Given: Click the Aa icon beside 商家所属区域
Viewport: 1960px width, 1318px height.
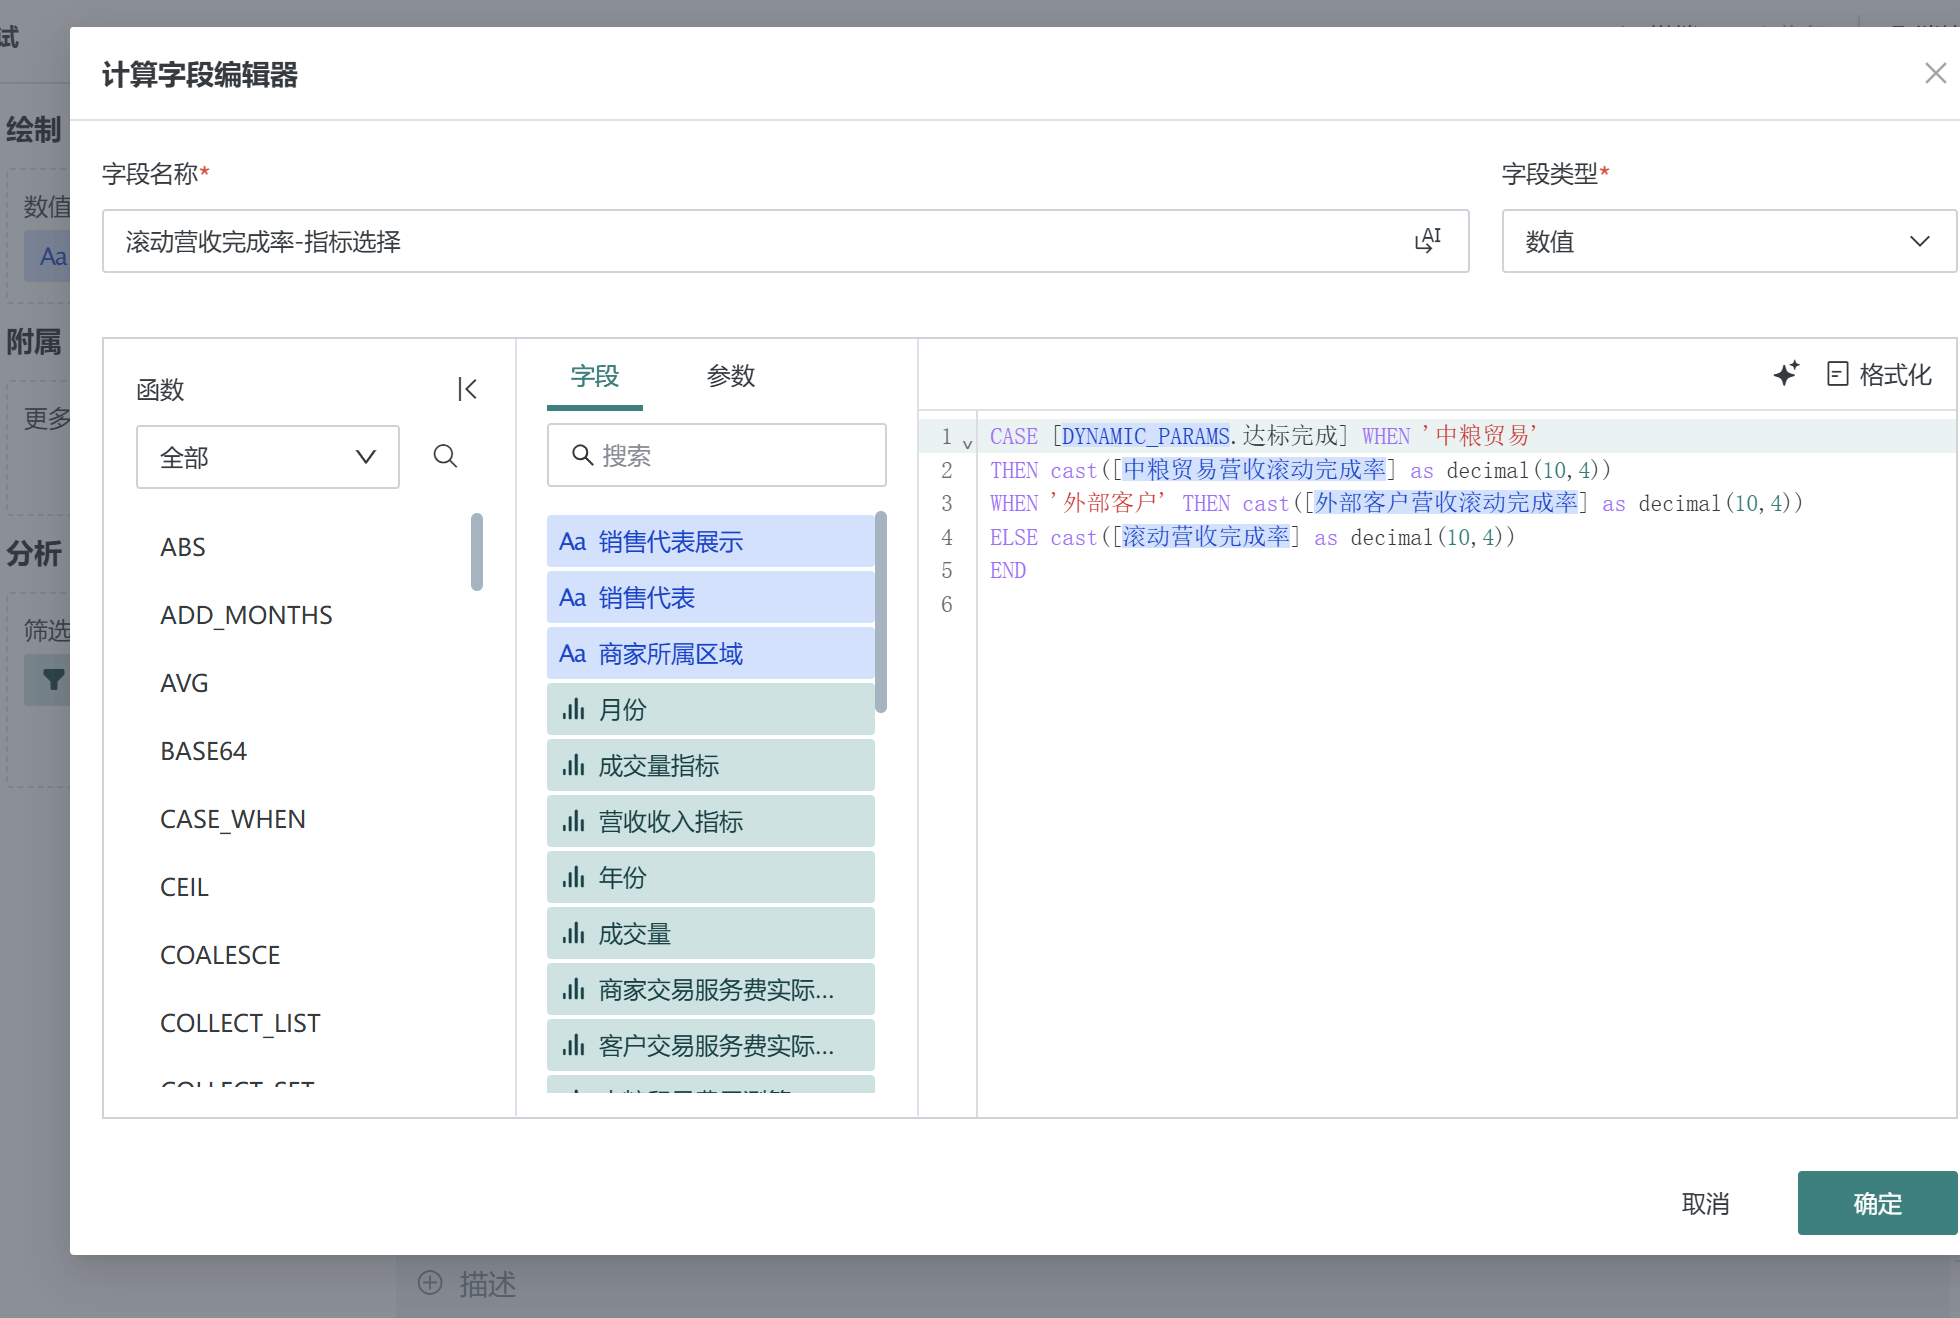Looking at the screenshot, I should point(572,653).
